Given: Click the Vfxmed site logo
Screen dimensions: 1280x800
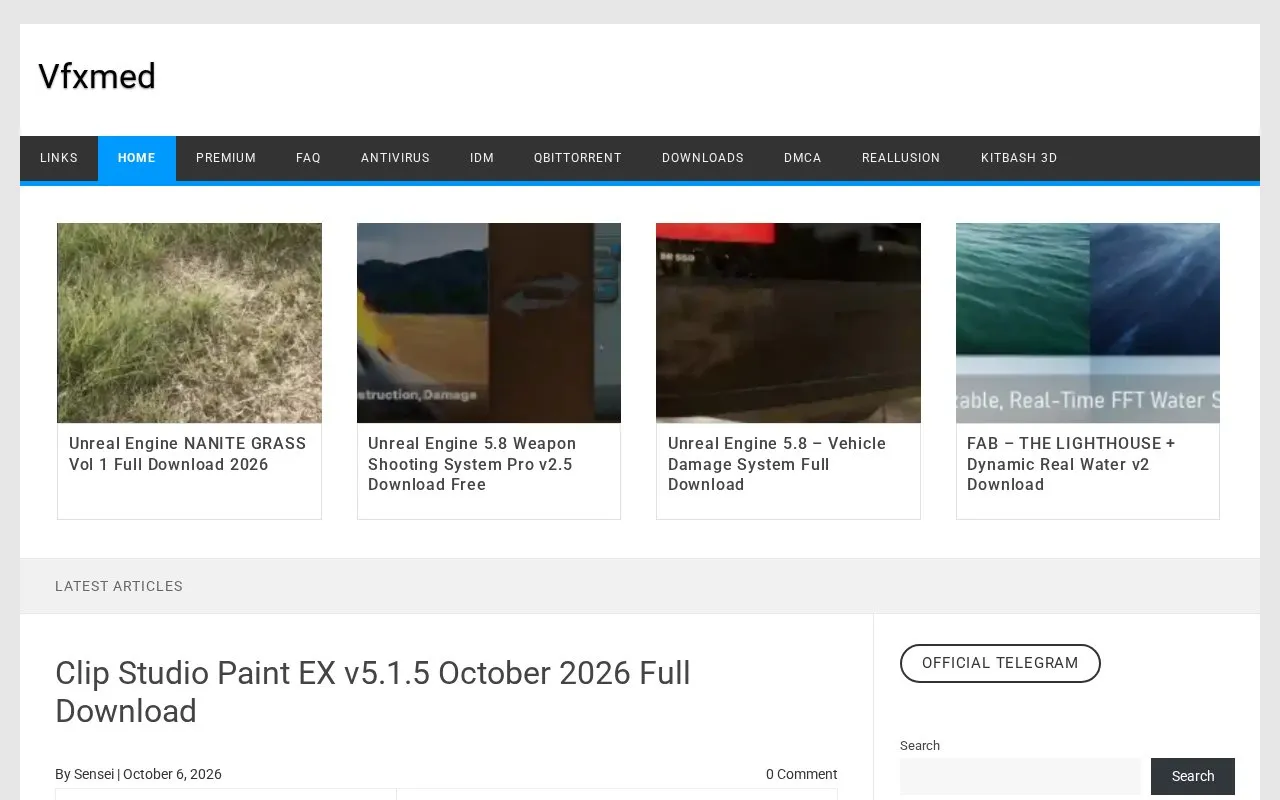Looking at the screenshot, I should click(x=97, y=76).
